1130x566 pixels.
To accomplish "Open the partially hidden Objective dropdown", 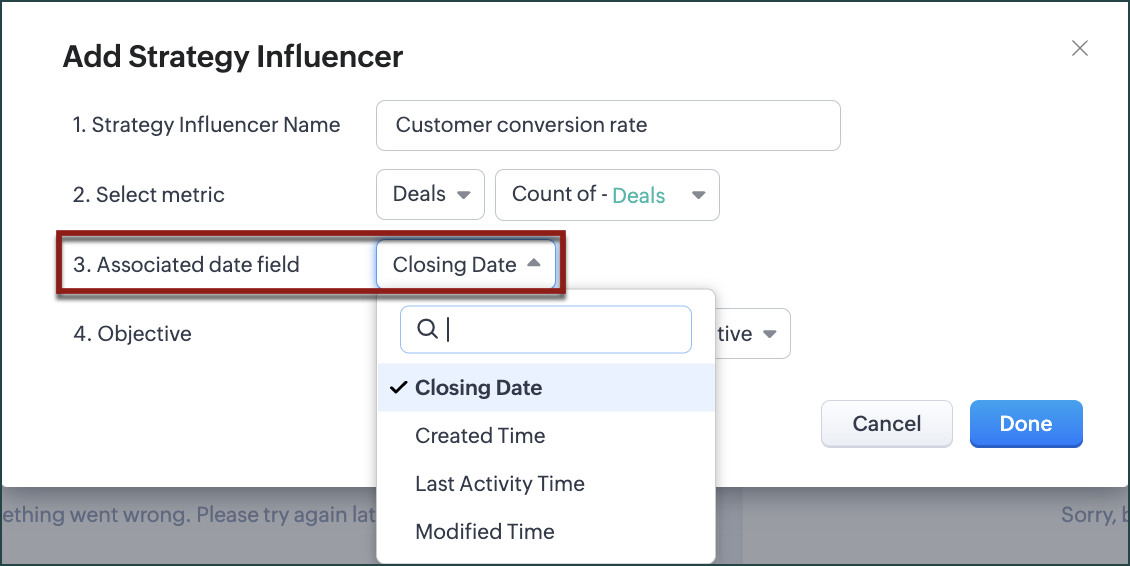I will [754, 334].
